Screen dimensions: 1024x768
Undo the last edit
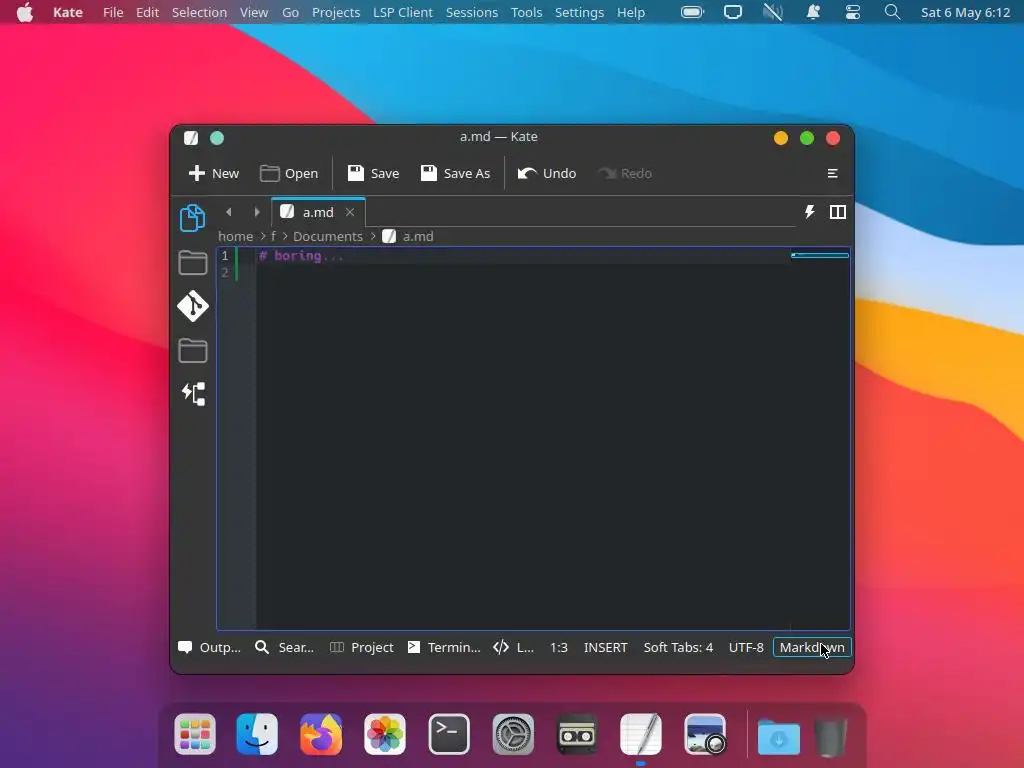[547, 173]
